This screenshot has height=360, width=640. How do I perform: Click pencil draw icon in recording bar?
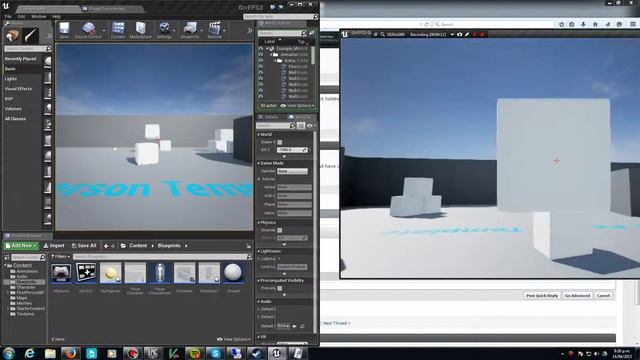coord(467,35)
